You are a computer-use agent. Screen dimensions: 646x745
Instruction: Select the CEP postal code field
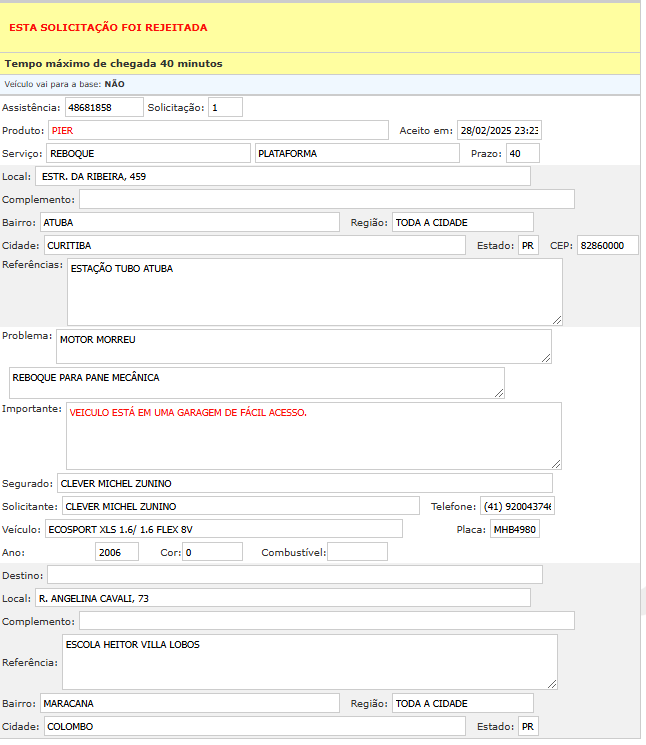click(607, 245)
